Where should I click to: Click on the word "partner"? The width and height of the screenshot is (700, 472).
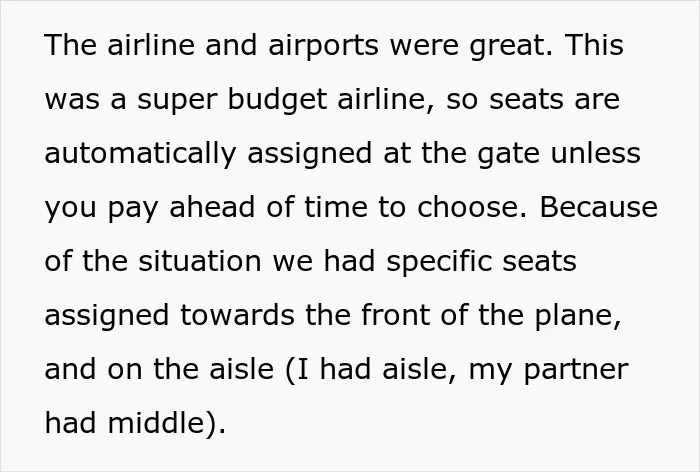(x=575, y=371)
